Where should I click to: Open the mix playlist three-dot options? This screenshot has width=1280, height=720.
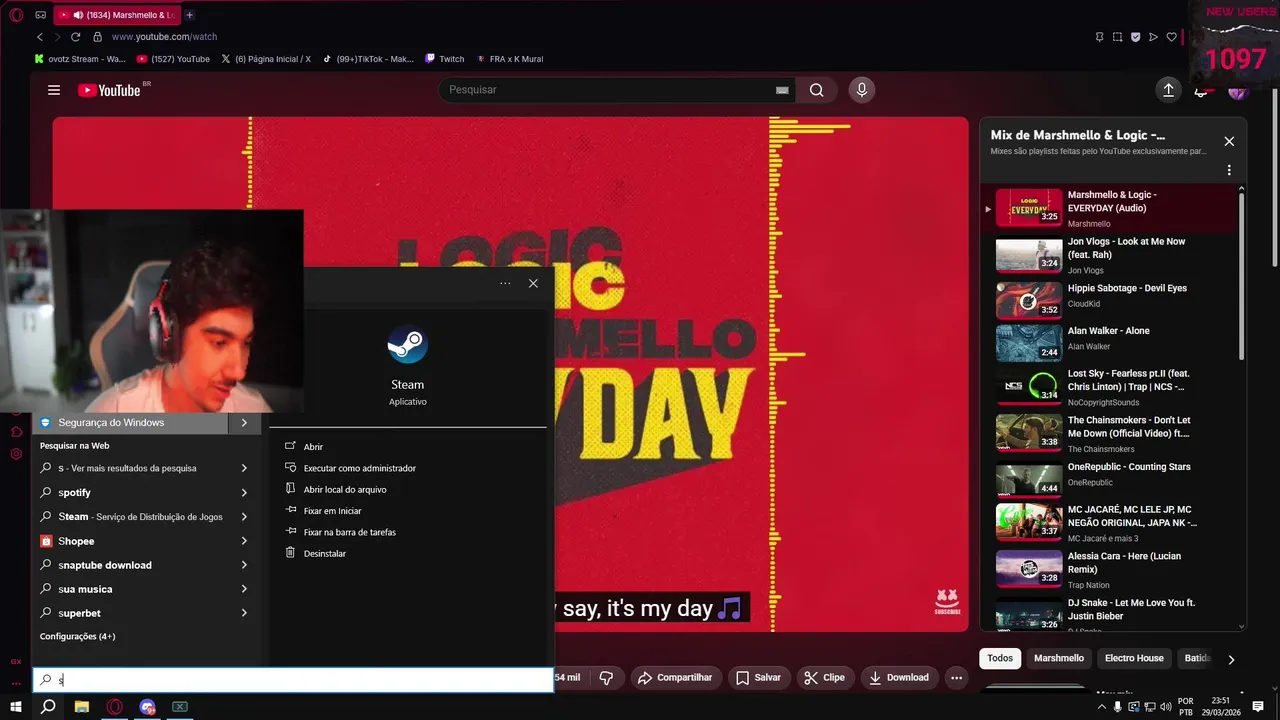coord(1229,170)
